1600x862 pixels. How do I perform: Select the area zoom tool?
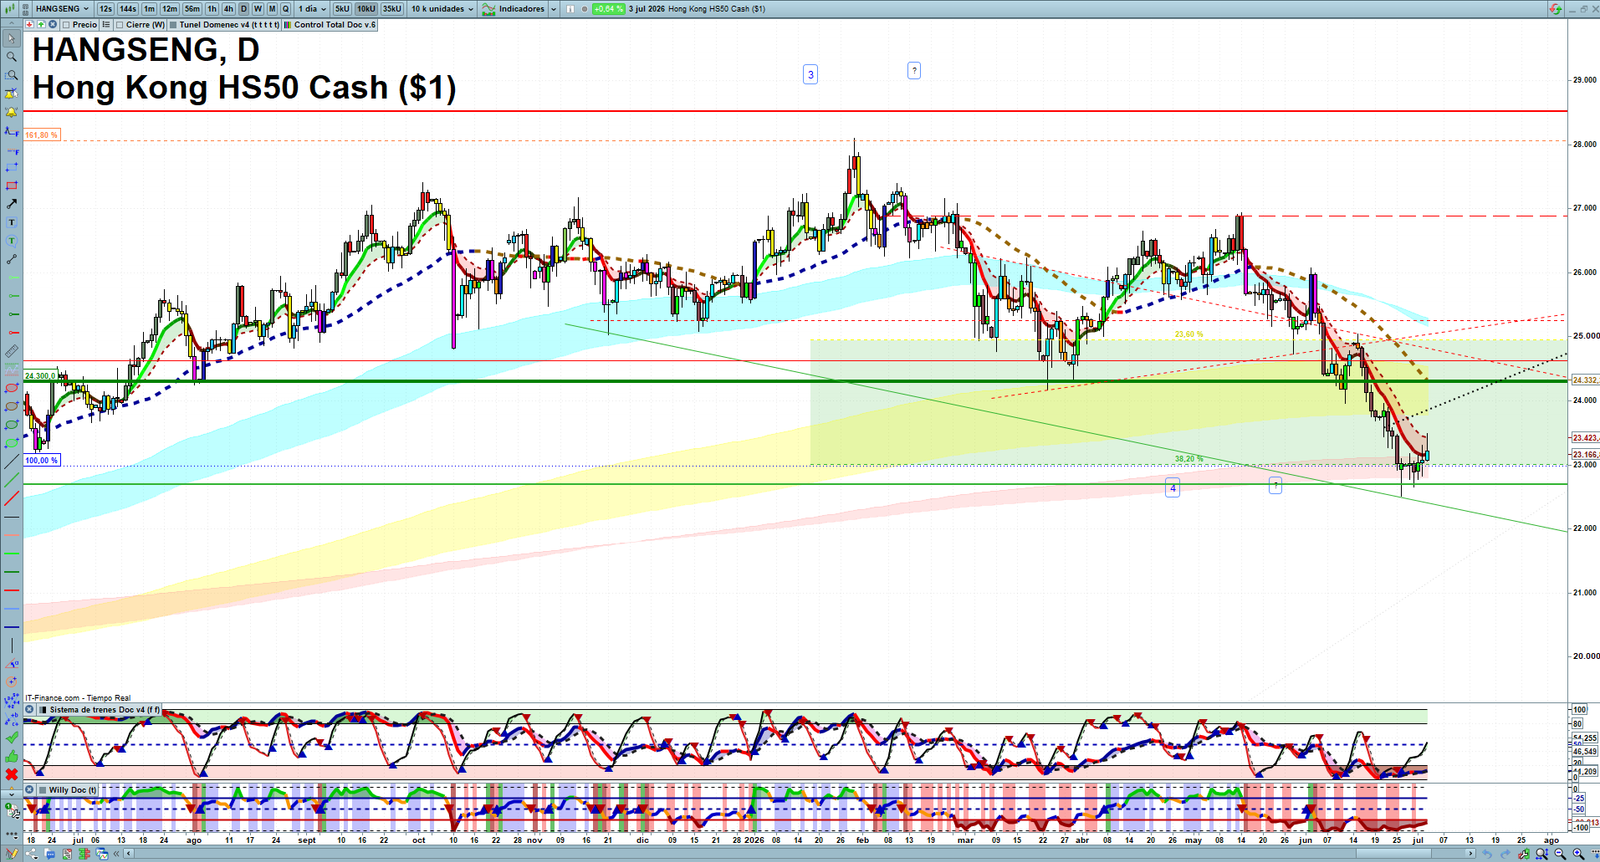tap(11, 75)
